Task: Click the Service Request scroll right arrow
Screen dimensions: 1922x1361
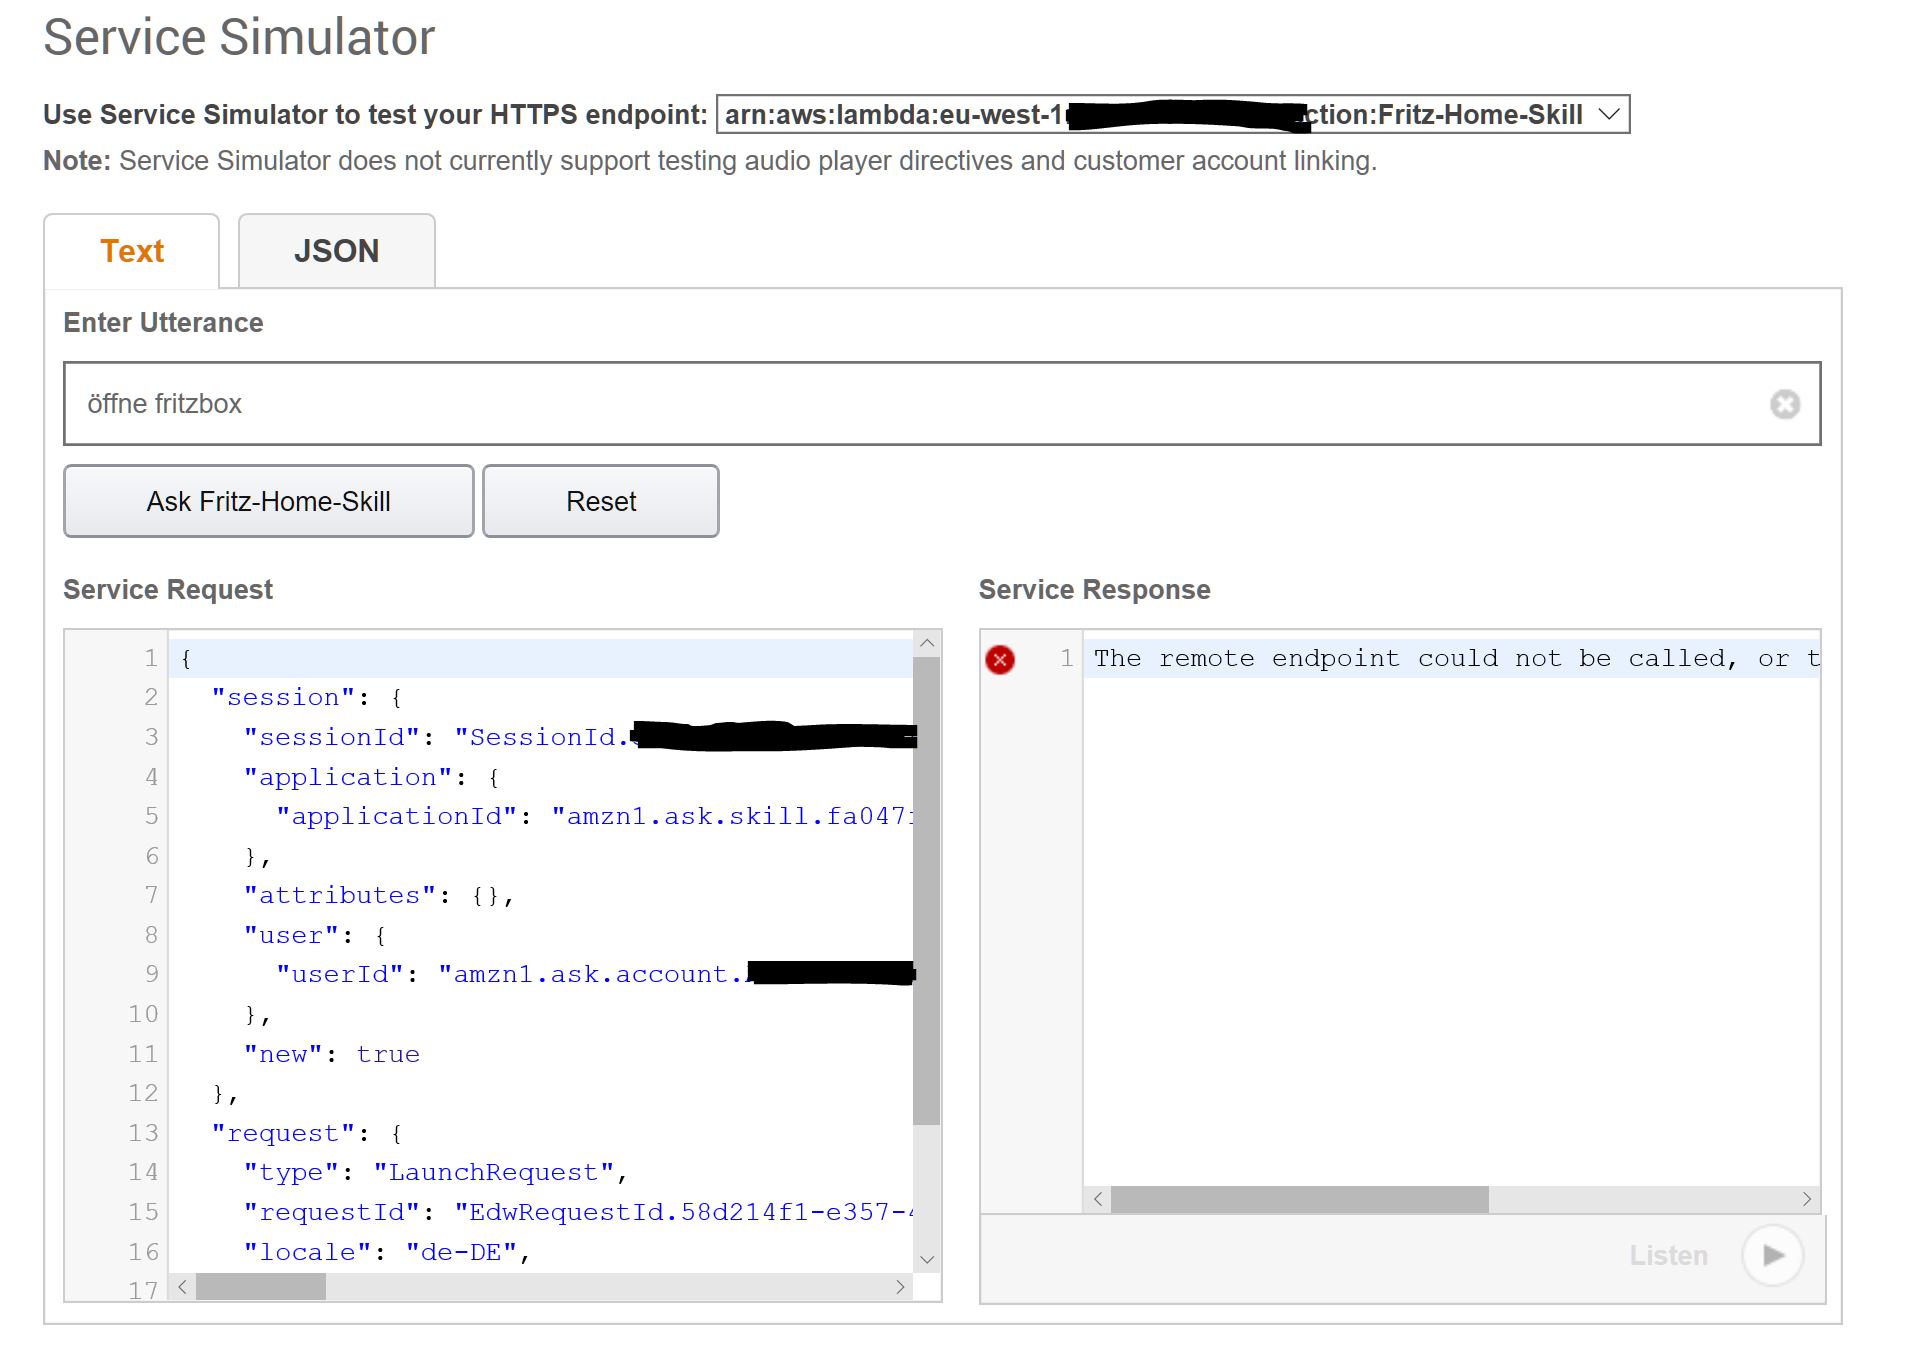Action: [x=900, y=1287]
